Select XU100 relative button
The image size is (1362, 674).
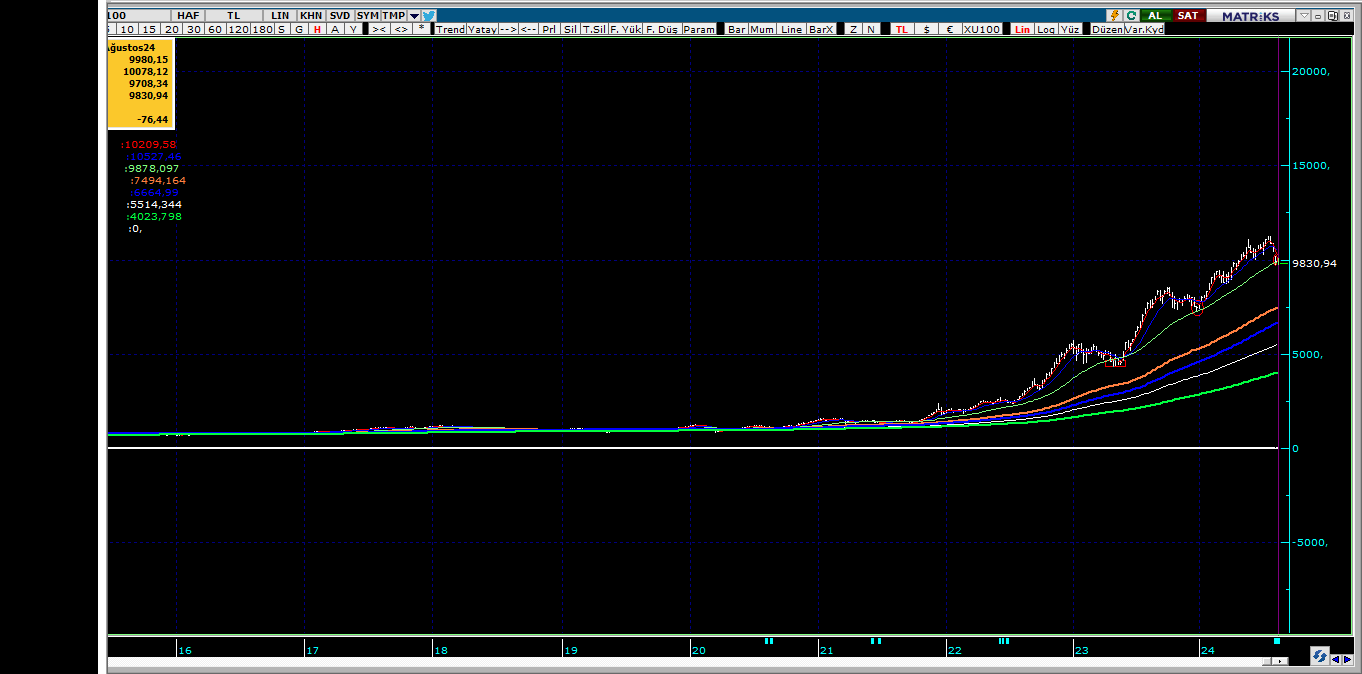coord(982,29)
